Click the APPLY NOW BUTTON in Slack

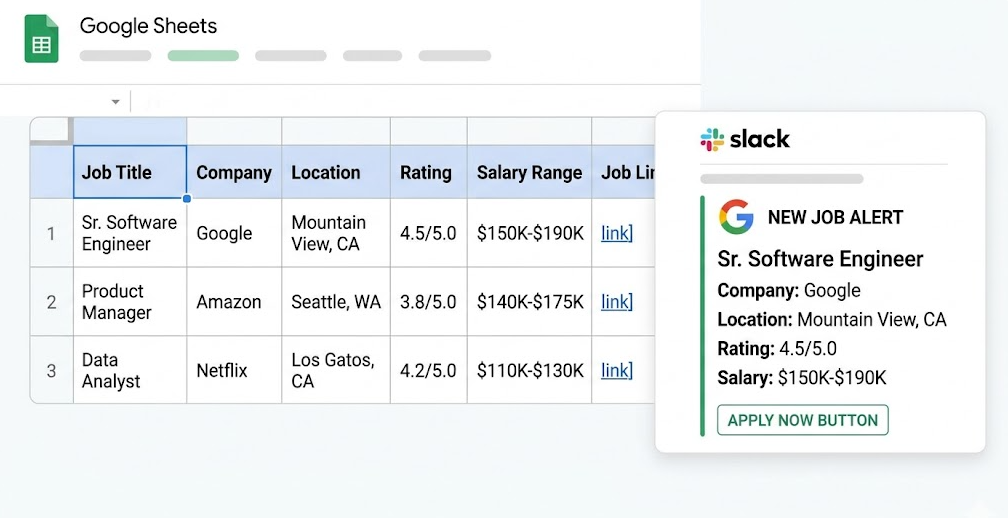(802, 420)
